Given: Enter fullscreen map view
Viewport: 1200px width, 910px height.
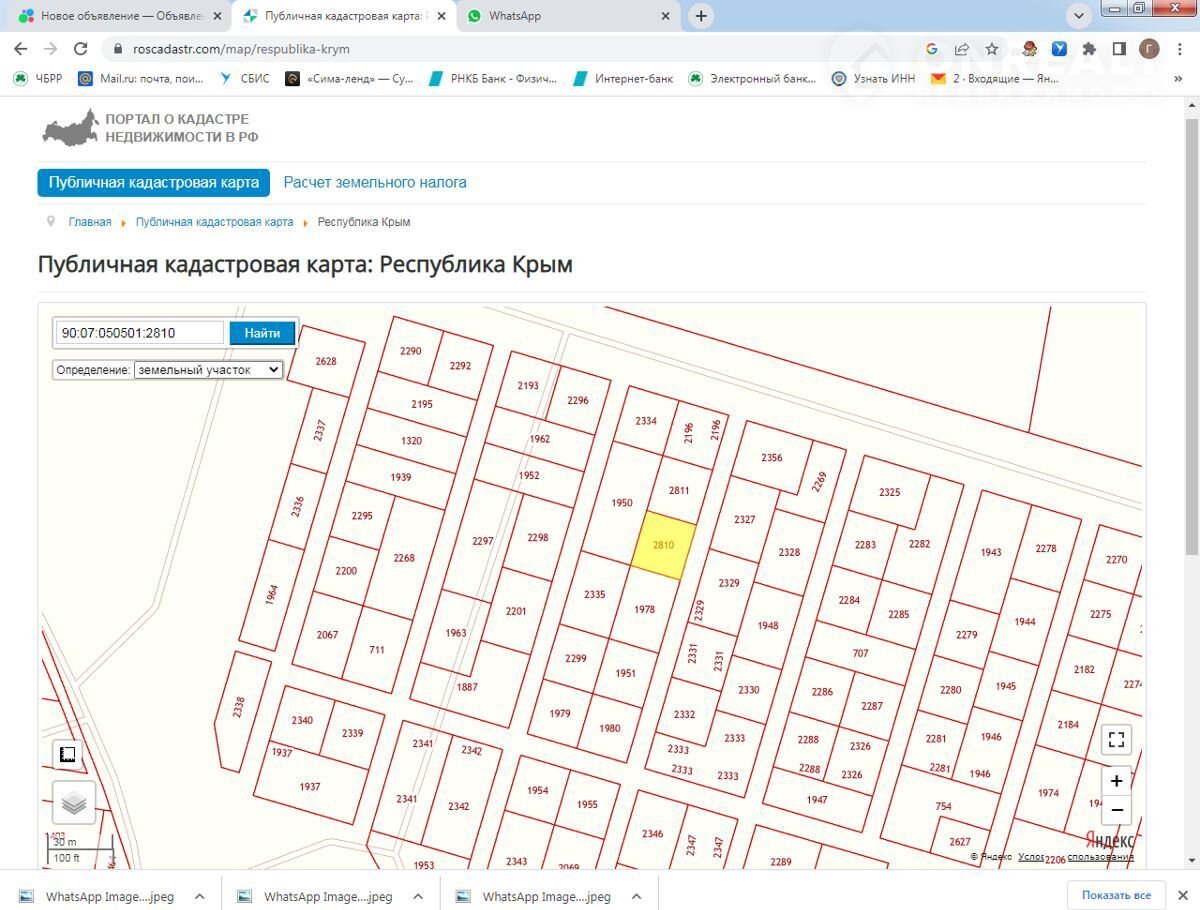Looking at the screenshot, I should tap(1117, 740).
